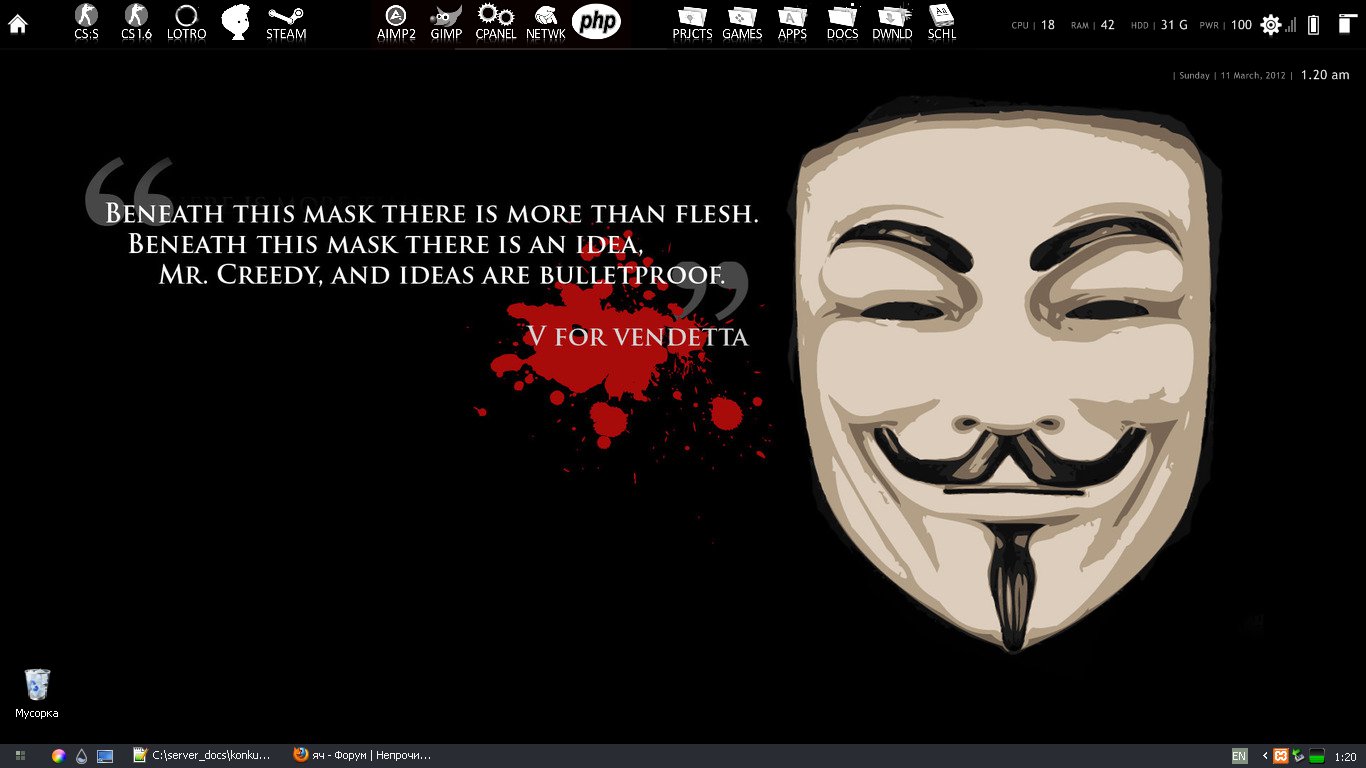The height and width of the screenshot is (768, 1366).
Task: Click the 1.20 am desktop clock
Action: [1325, 75]
